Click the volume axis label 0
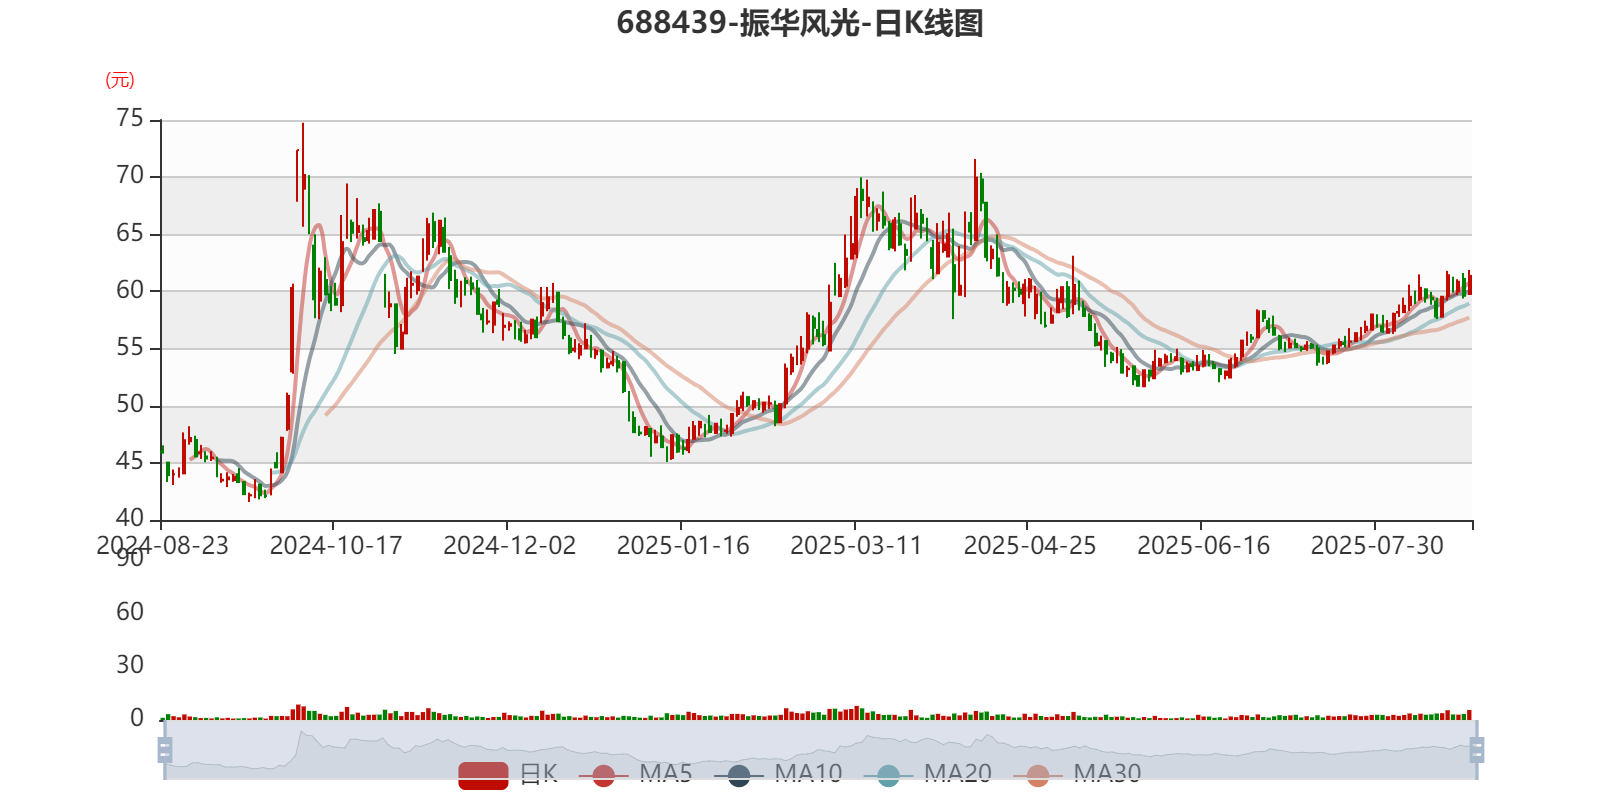This screenshot has width=1600, height=800. [137, 718]
